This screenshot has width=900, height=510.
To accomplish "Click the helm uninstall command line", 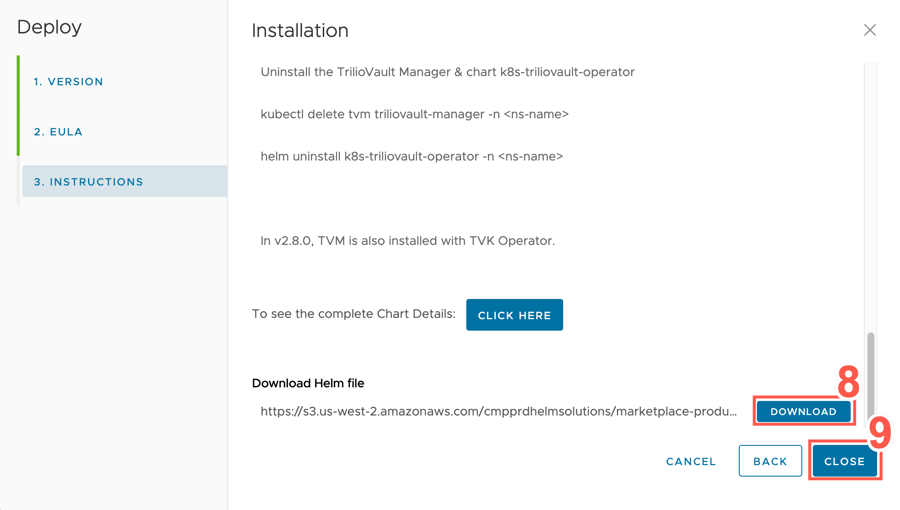I will (x=411, y=156).
